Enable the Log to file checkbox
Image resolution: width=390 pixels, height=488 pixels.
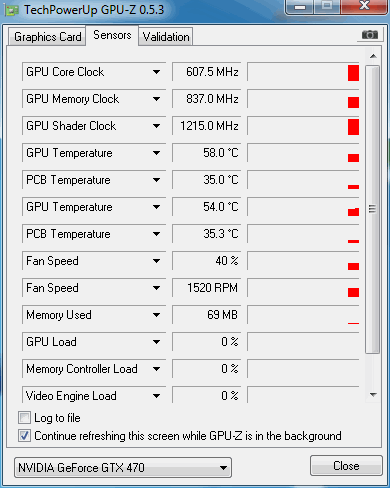coord(24,418)
